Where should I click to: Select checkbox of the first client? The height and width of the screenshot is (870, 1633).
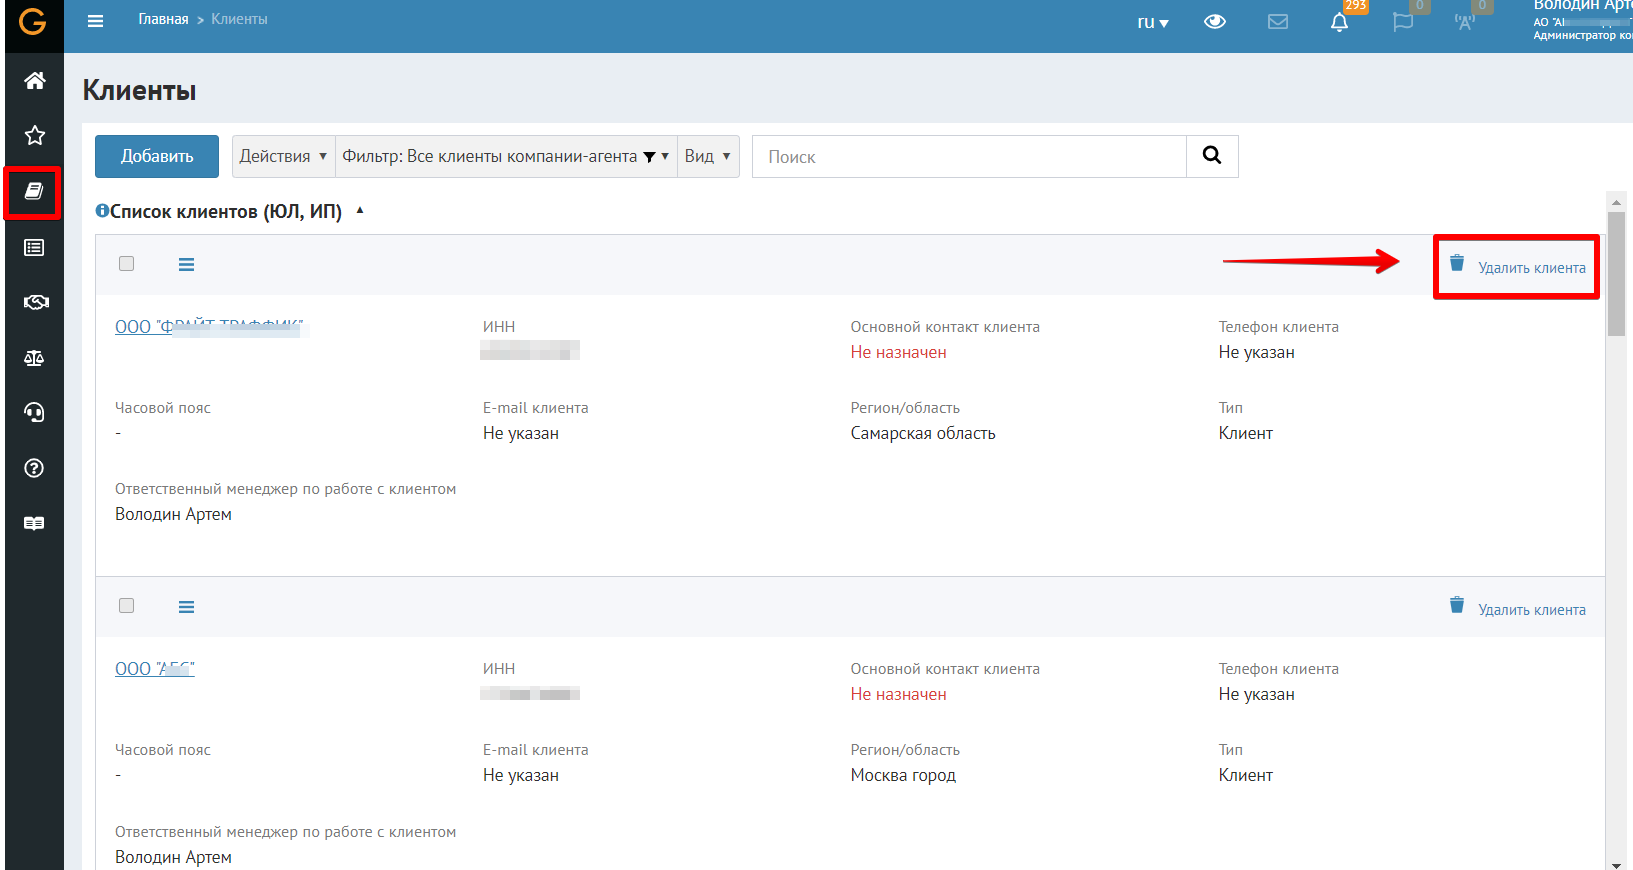coord(126,264)
